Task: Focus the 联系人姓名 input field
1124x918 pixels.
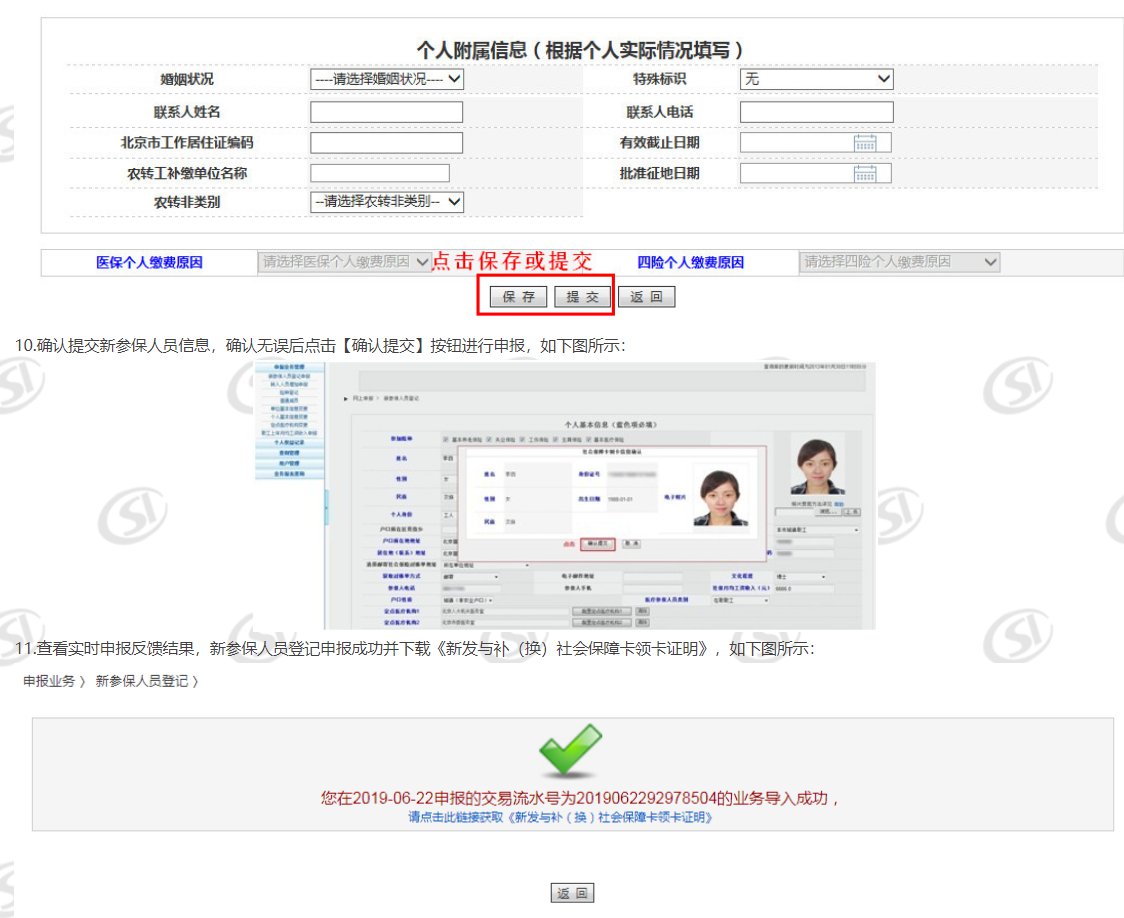Action: coord(386,112)
